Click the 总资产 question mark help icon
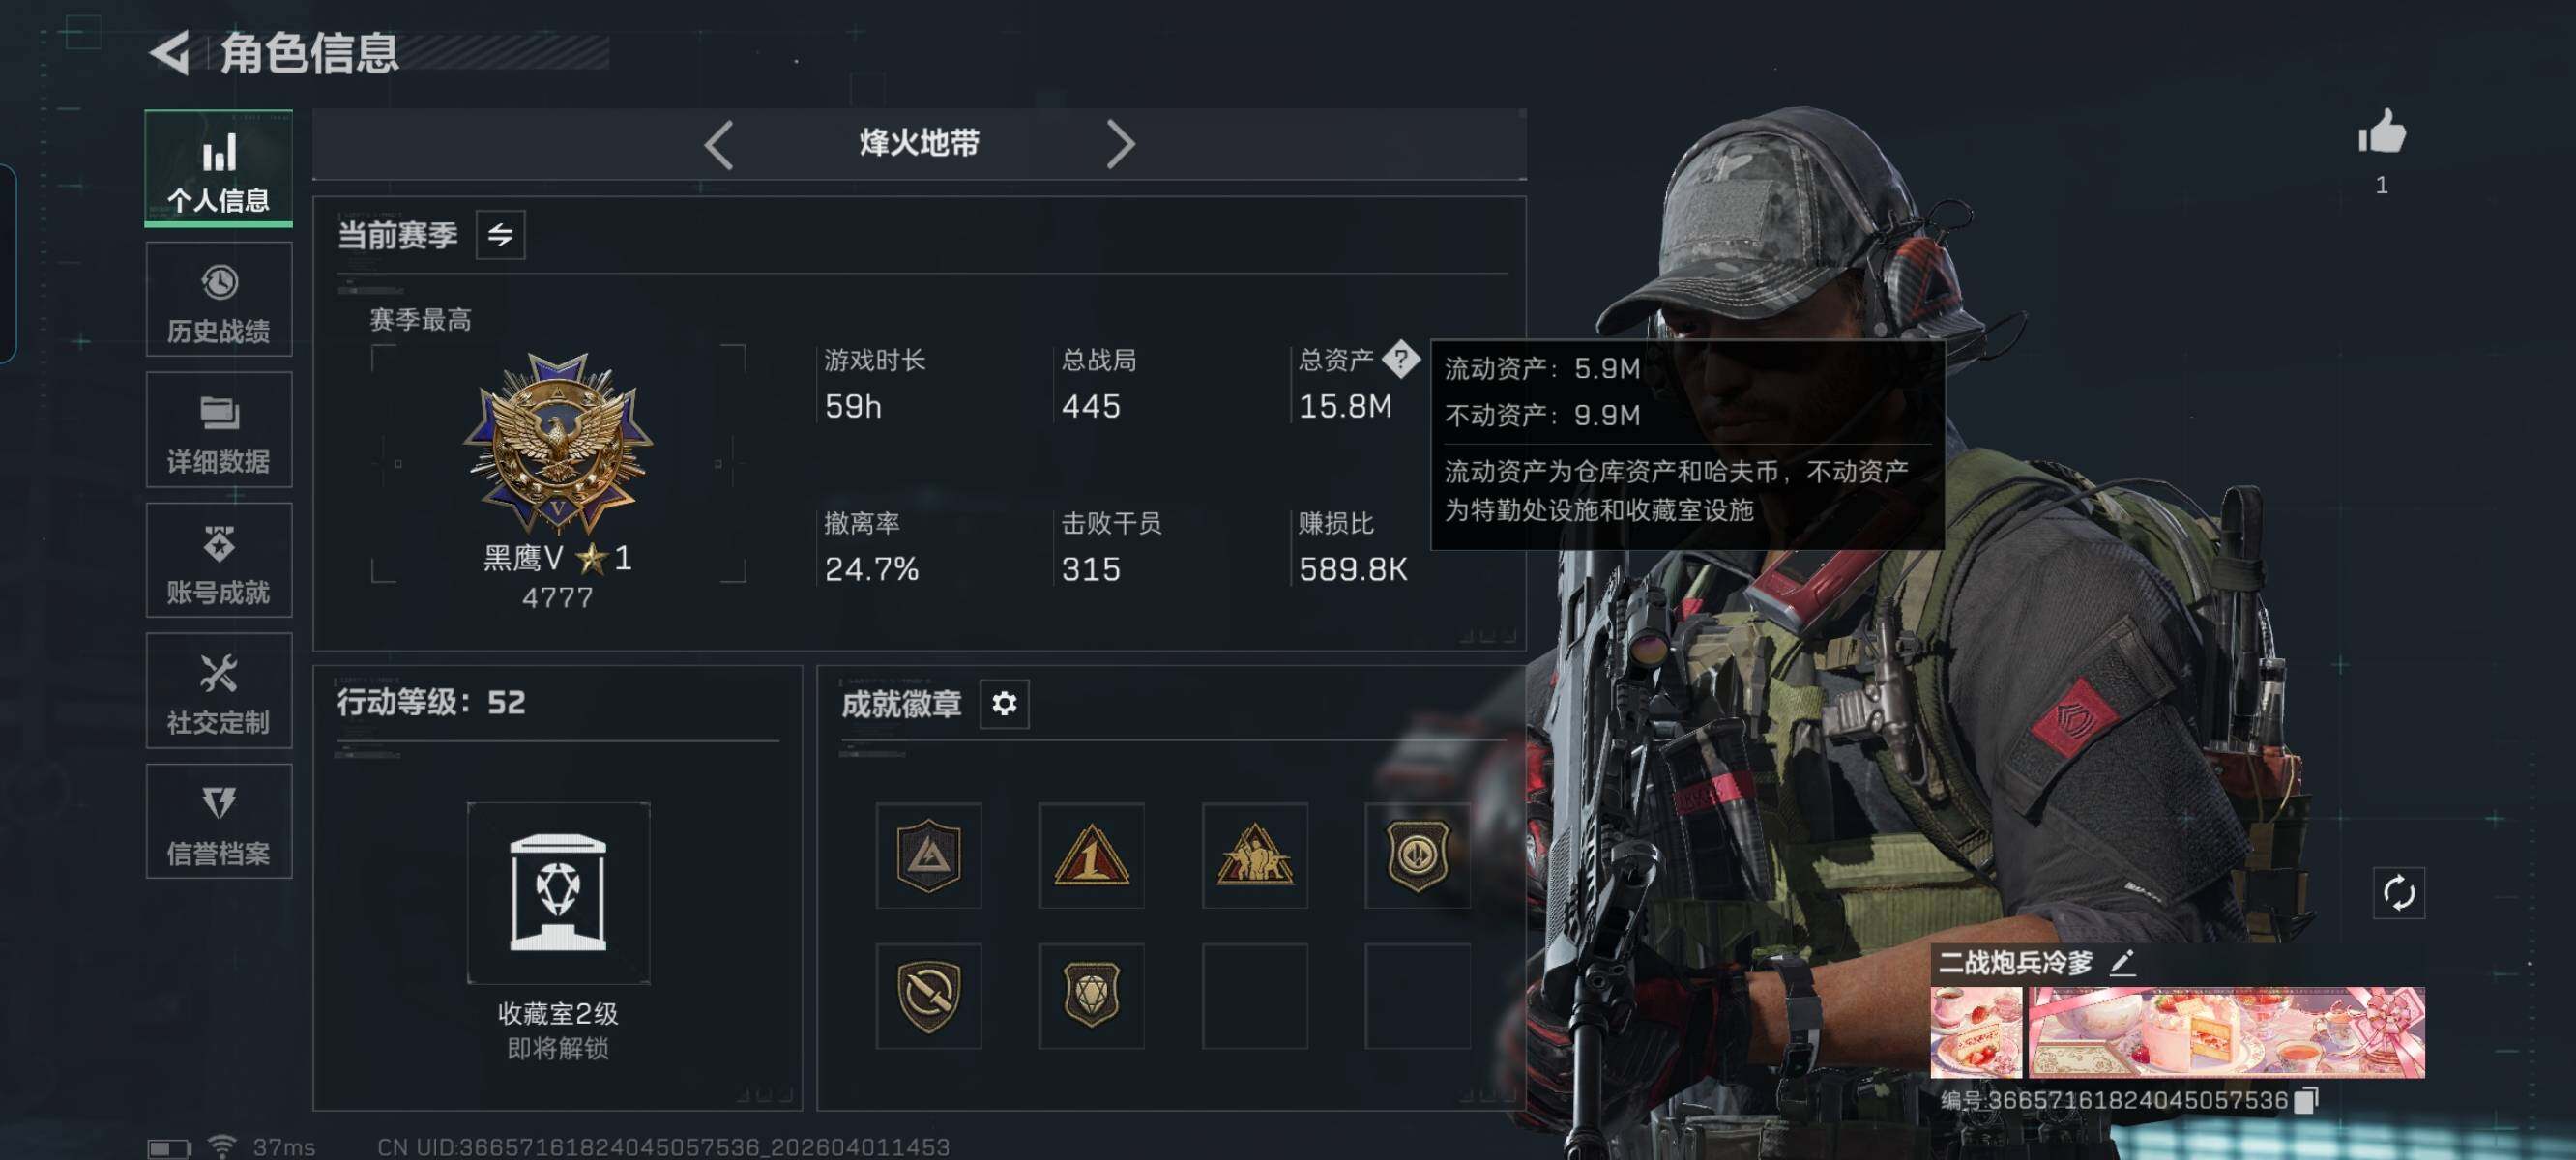 [x=1400, y=358]
